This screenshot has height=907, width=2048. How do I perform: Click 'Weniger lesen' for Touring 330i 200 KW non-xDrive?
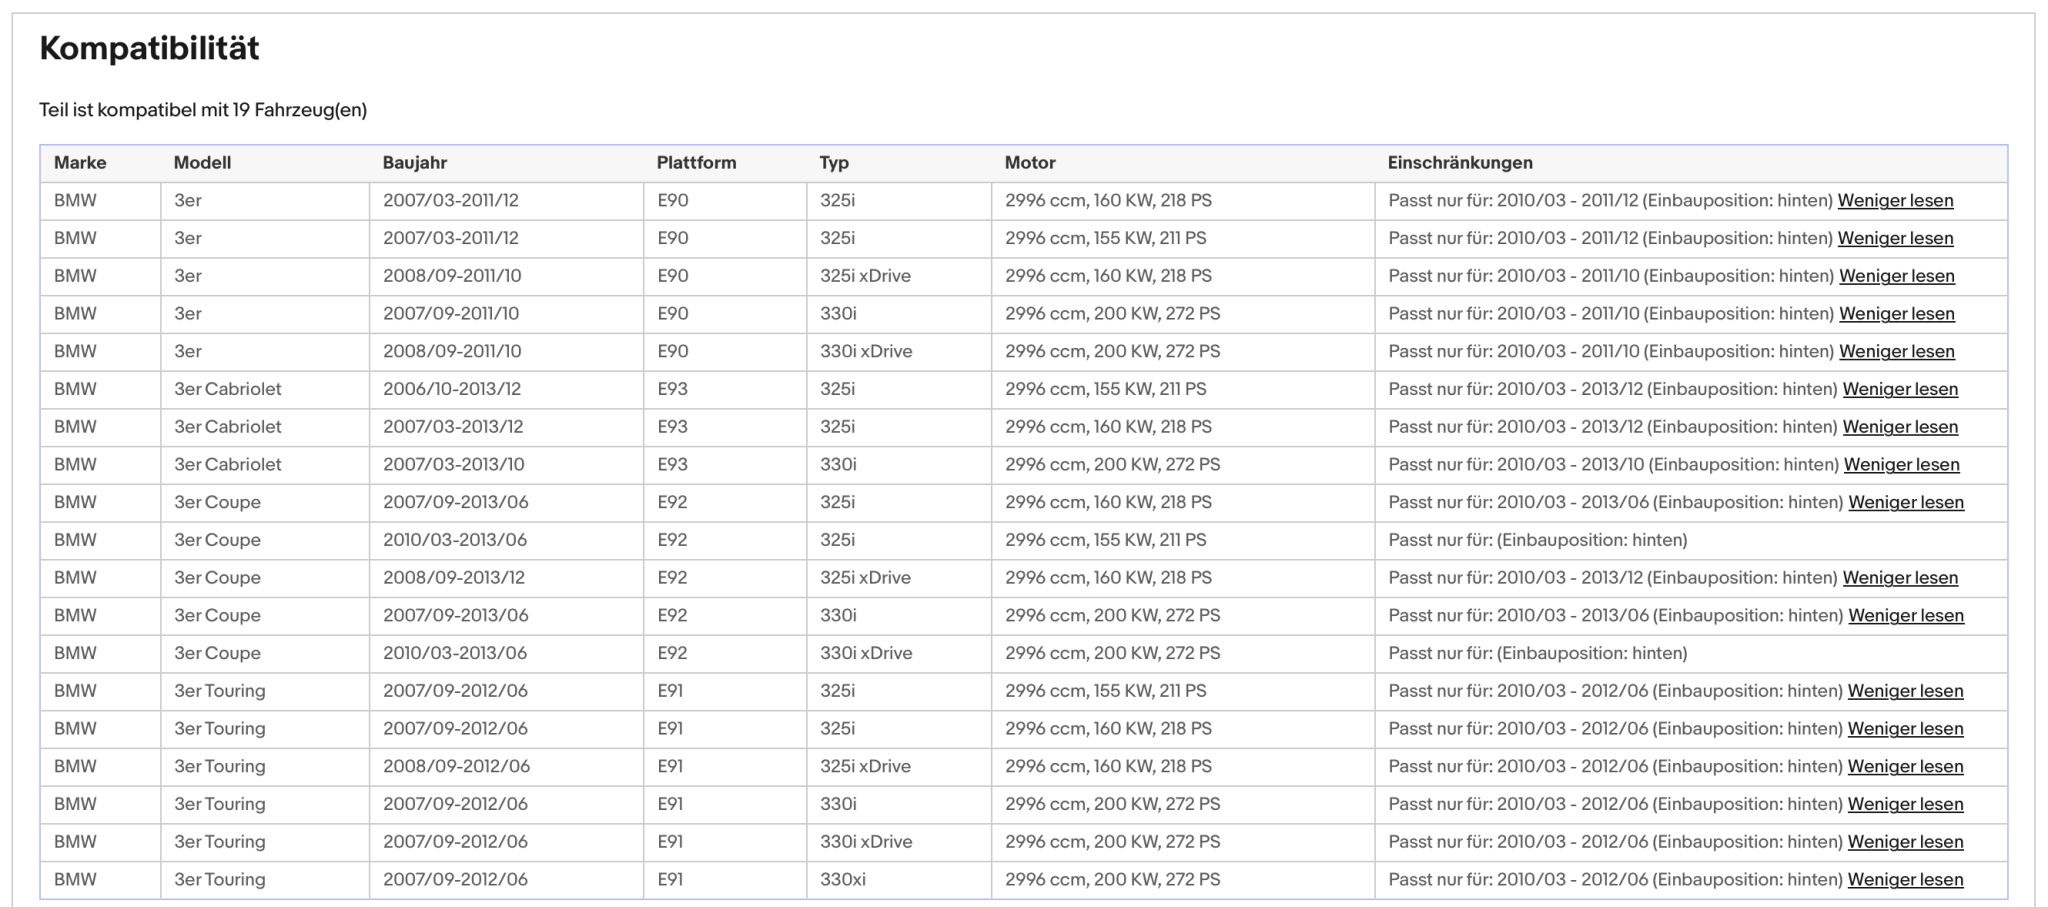coord(1905,804)
